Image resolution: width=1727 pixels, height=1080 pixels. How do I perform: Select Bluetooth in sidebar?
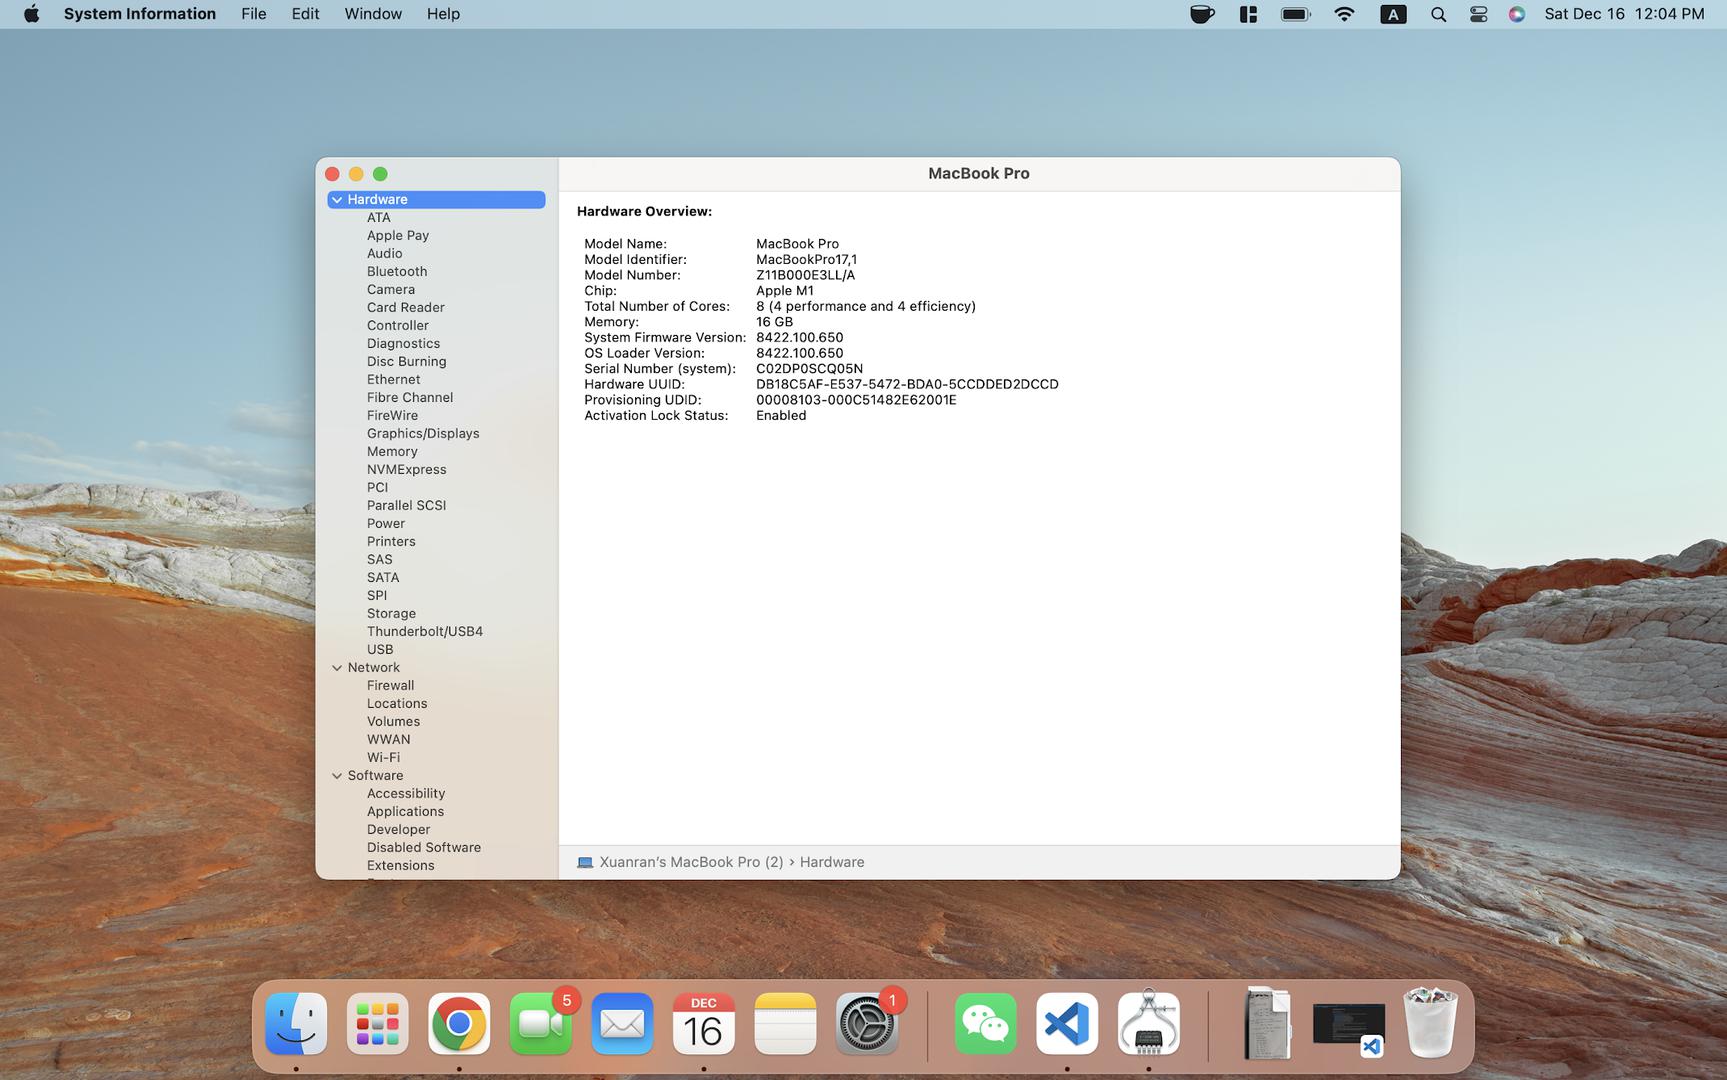pos(397,272)
